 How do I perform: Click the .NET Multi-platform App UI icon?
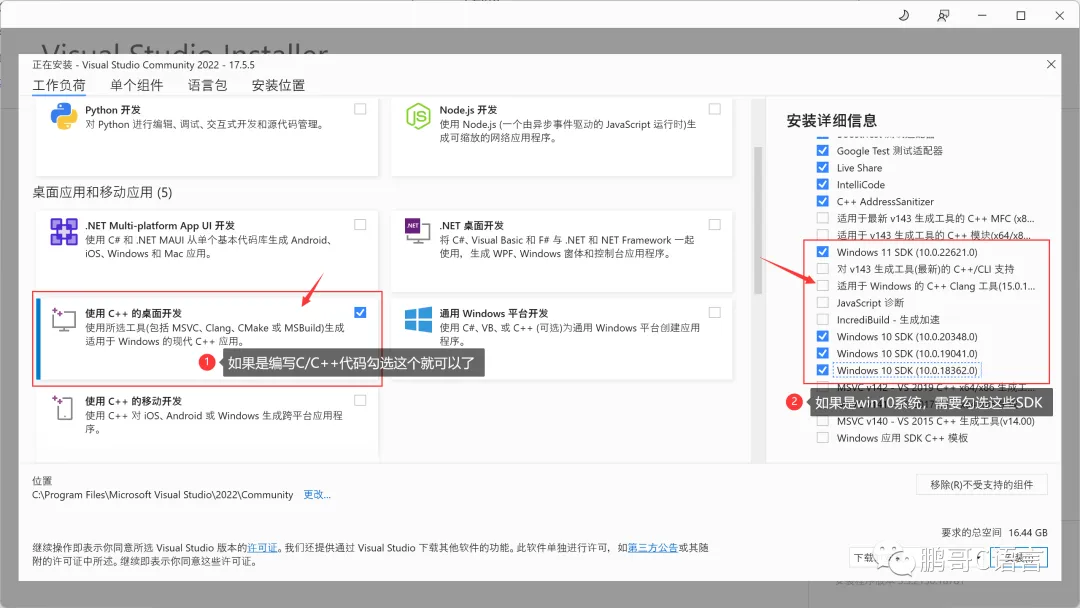click(63, 231)
